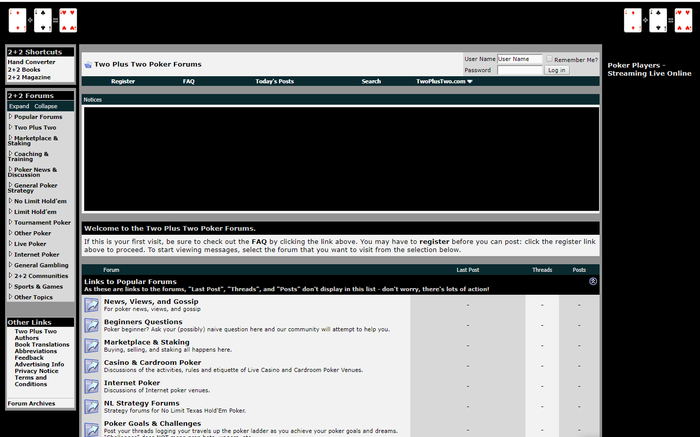Image resolution: width=700 pixels, height=437 pixels.
Task: Expand Two Plus Two sidebar category
Action: click(10, 127)
